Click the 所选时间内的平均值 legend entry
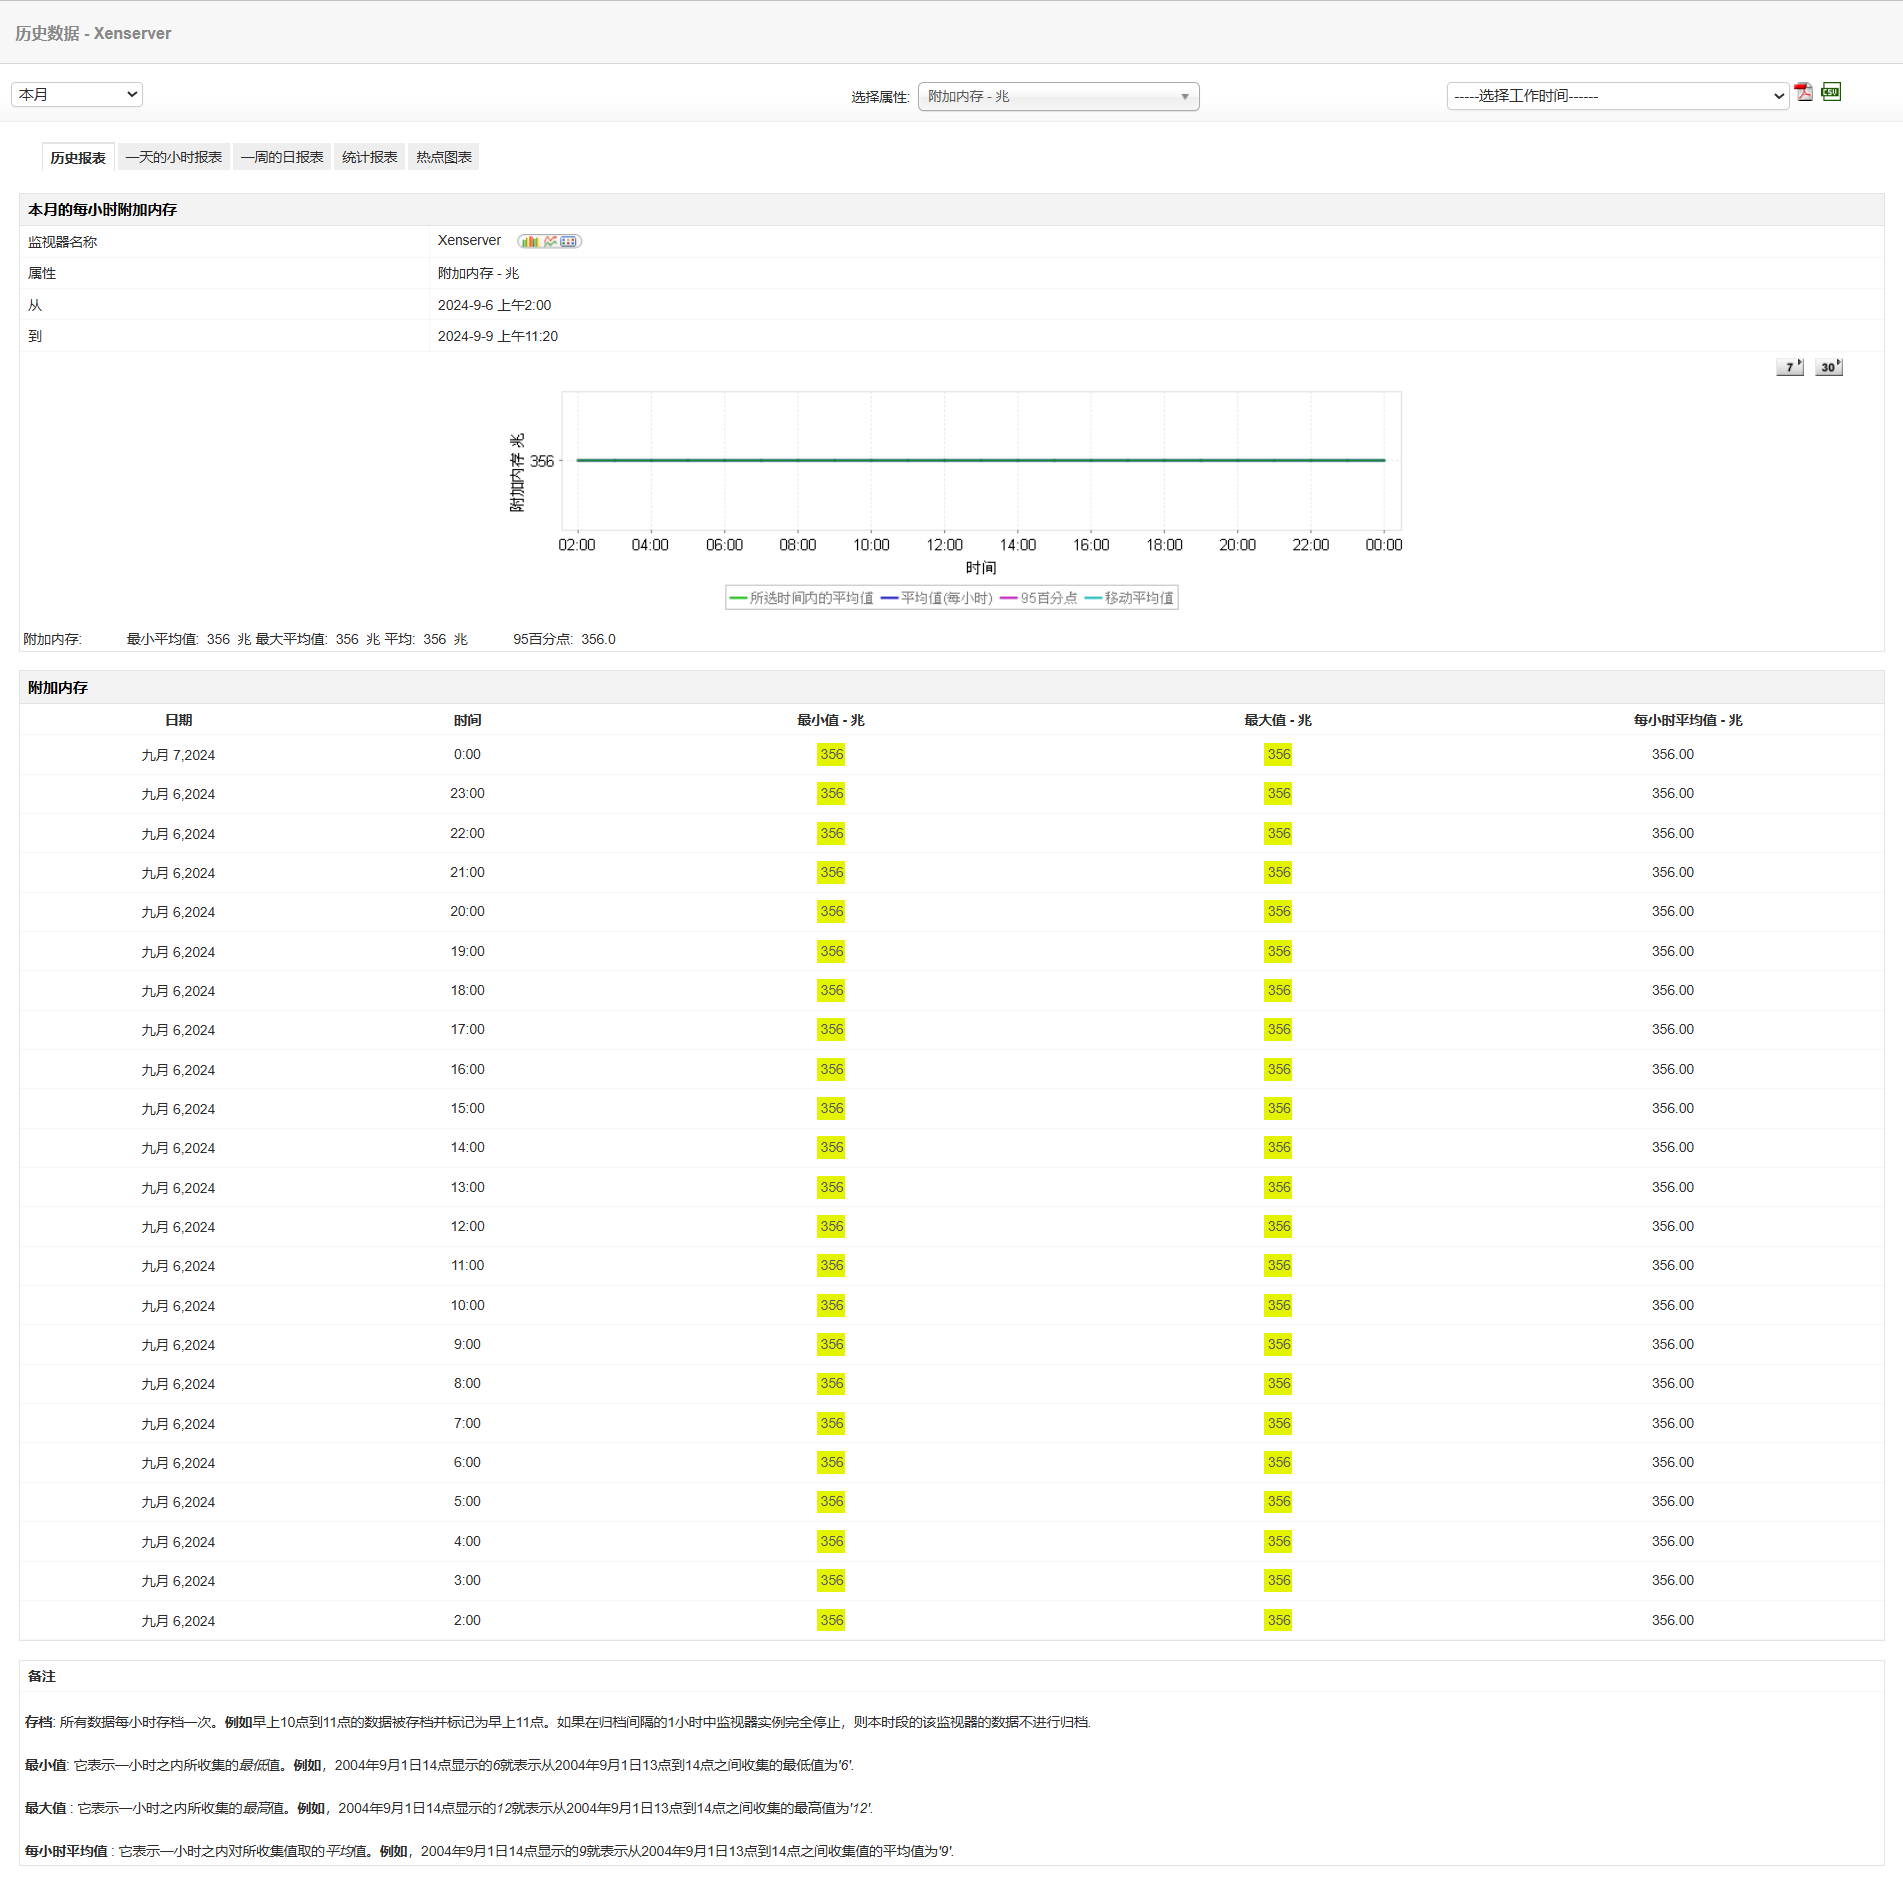This screenshot has width=1903, height=1883. 802,598
